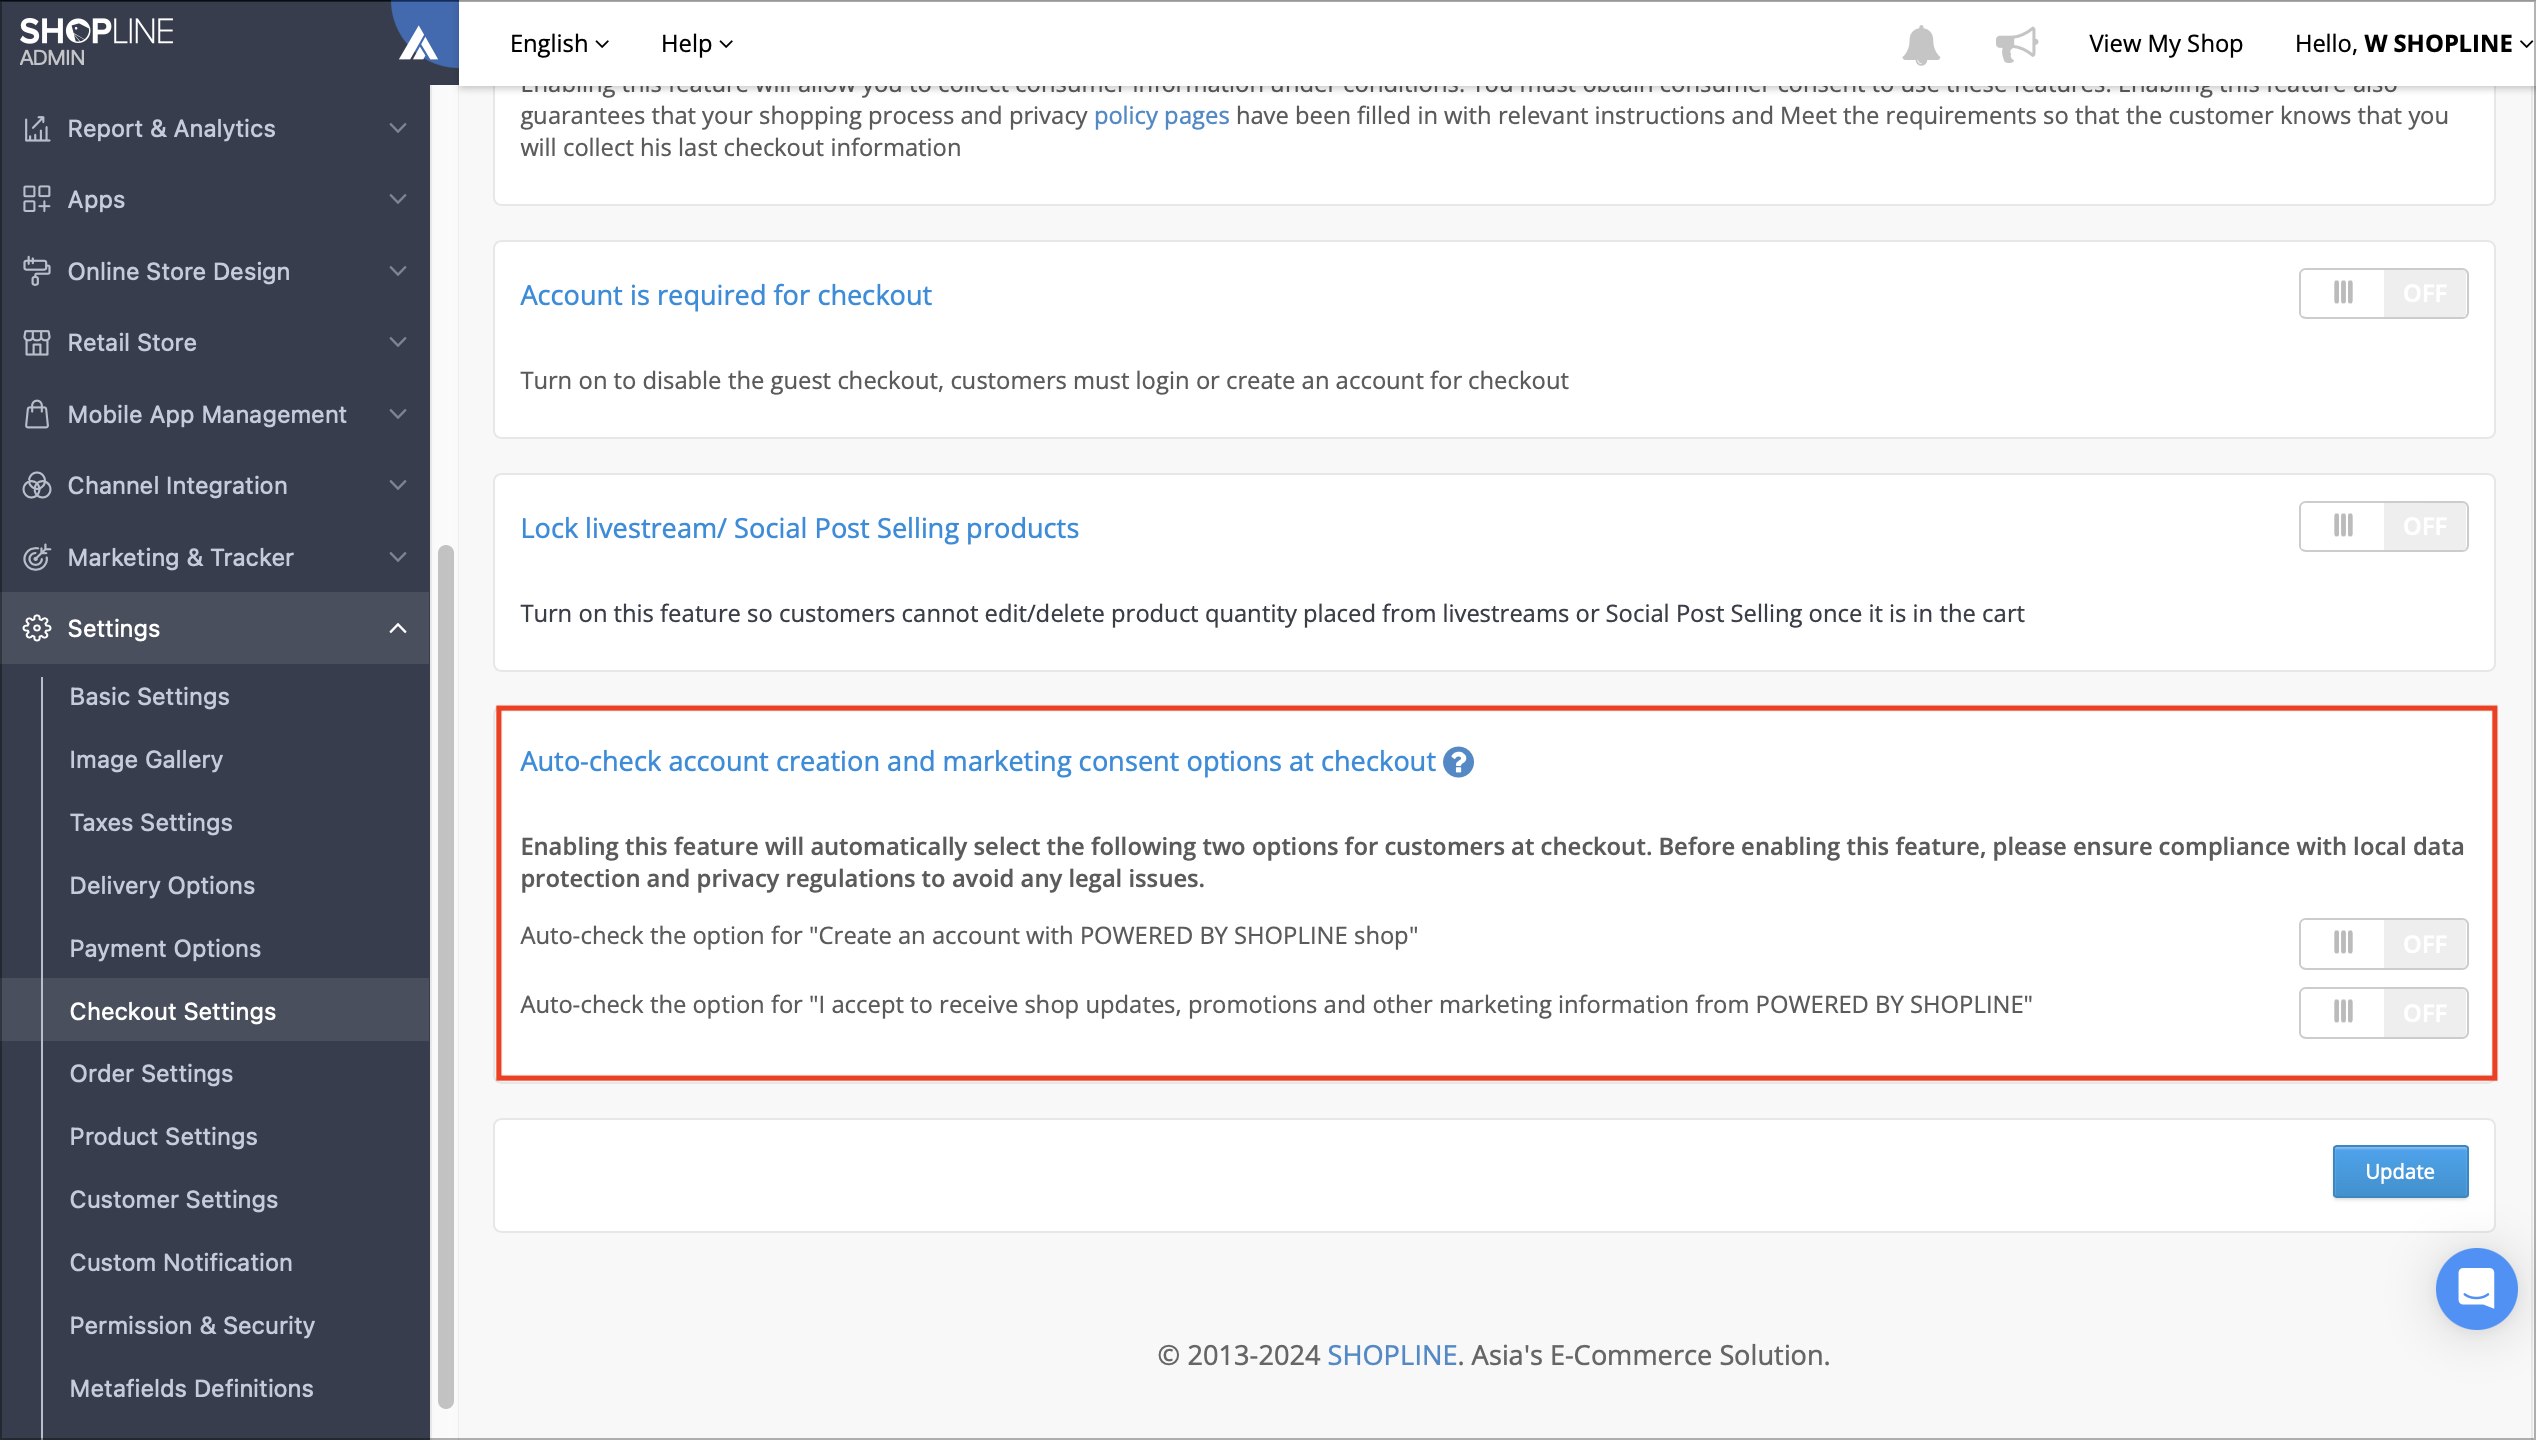
Task: Select Checkout Settings in sidebar
Action: click(173, 1011)
